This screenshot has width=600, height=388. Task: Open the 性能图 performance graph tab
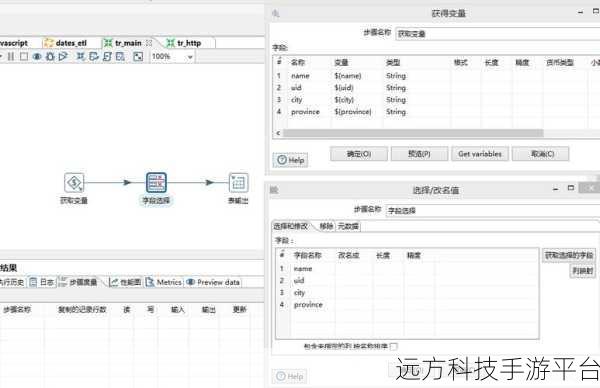(126, 282)
